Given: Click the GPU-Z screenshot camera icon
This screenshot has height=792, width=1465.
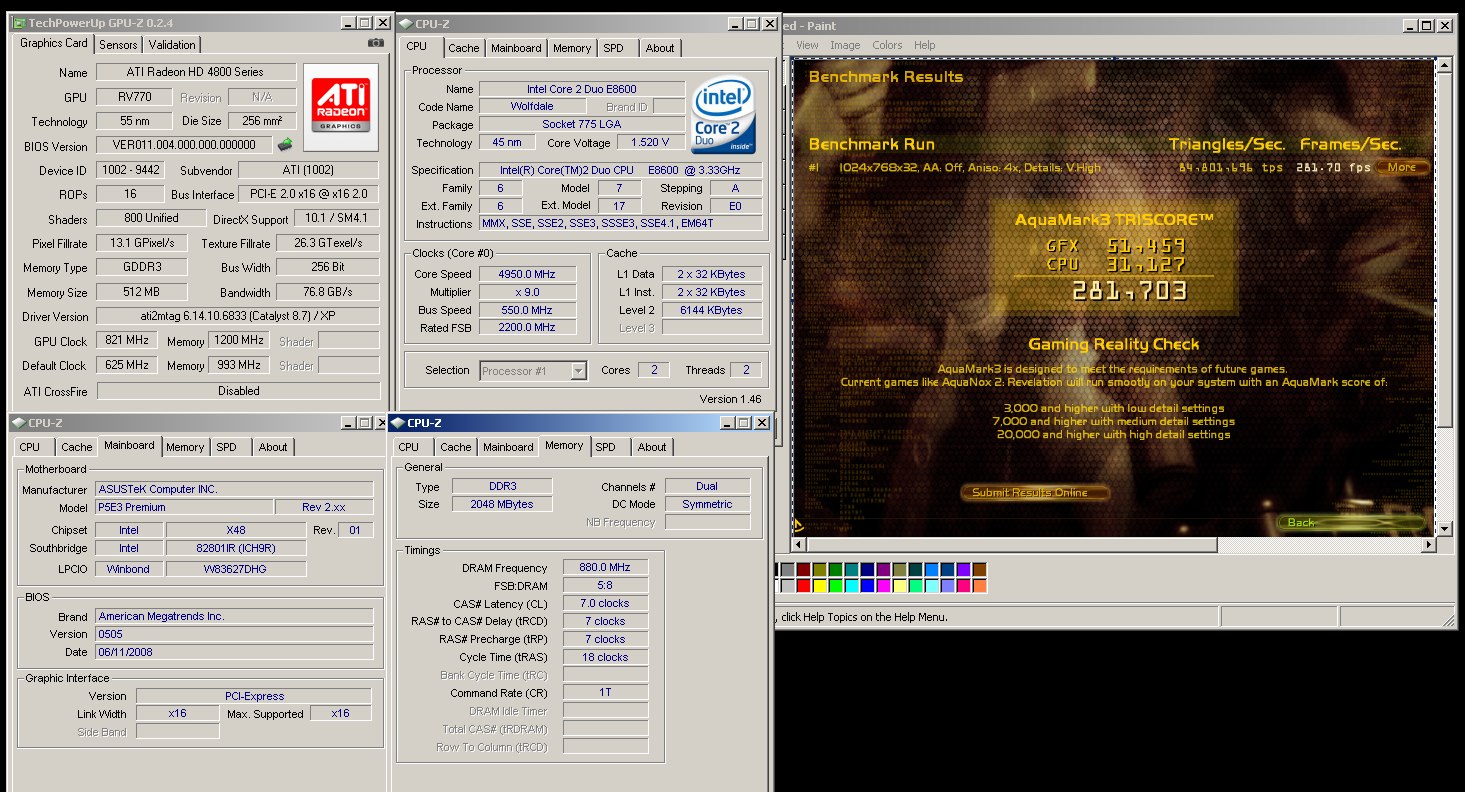Looking at the screenshot, I should (375, 43).
